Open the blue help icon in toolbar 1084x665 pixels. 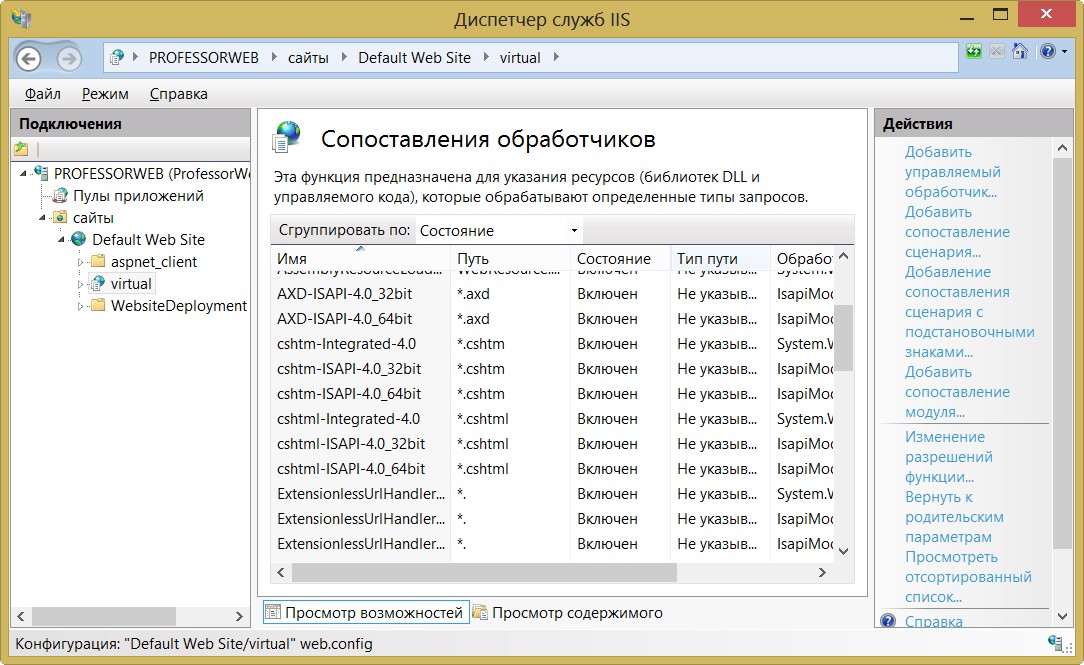tap(1048, 51)
